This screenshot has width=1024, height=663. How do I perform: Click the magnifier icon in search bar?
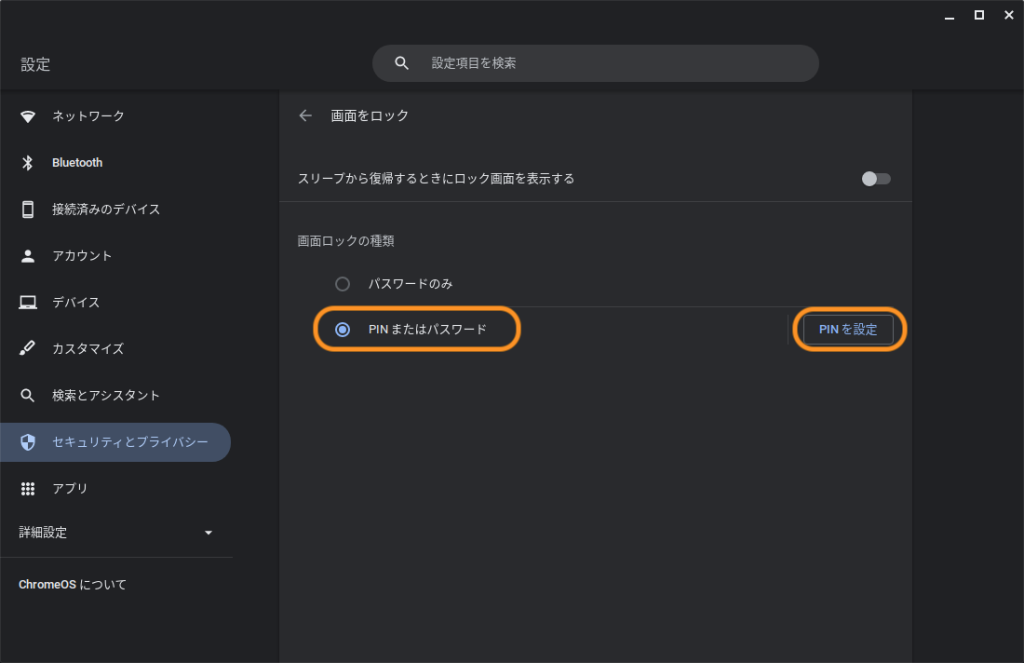[x=402, y=63]
